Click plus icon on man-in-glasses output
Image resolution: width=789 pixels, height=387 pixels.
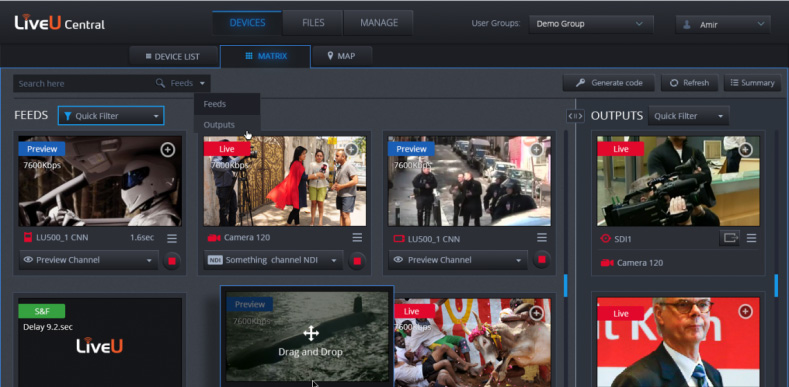(x=745, y=312)
